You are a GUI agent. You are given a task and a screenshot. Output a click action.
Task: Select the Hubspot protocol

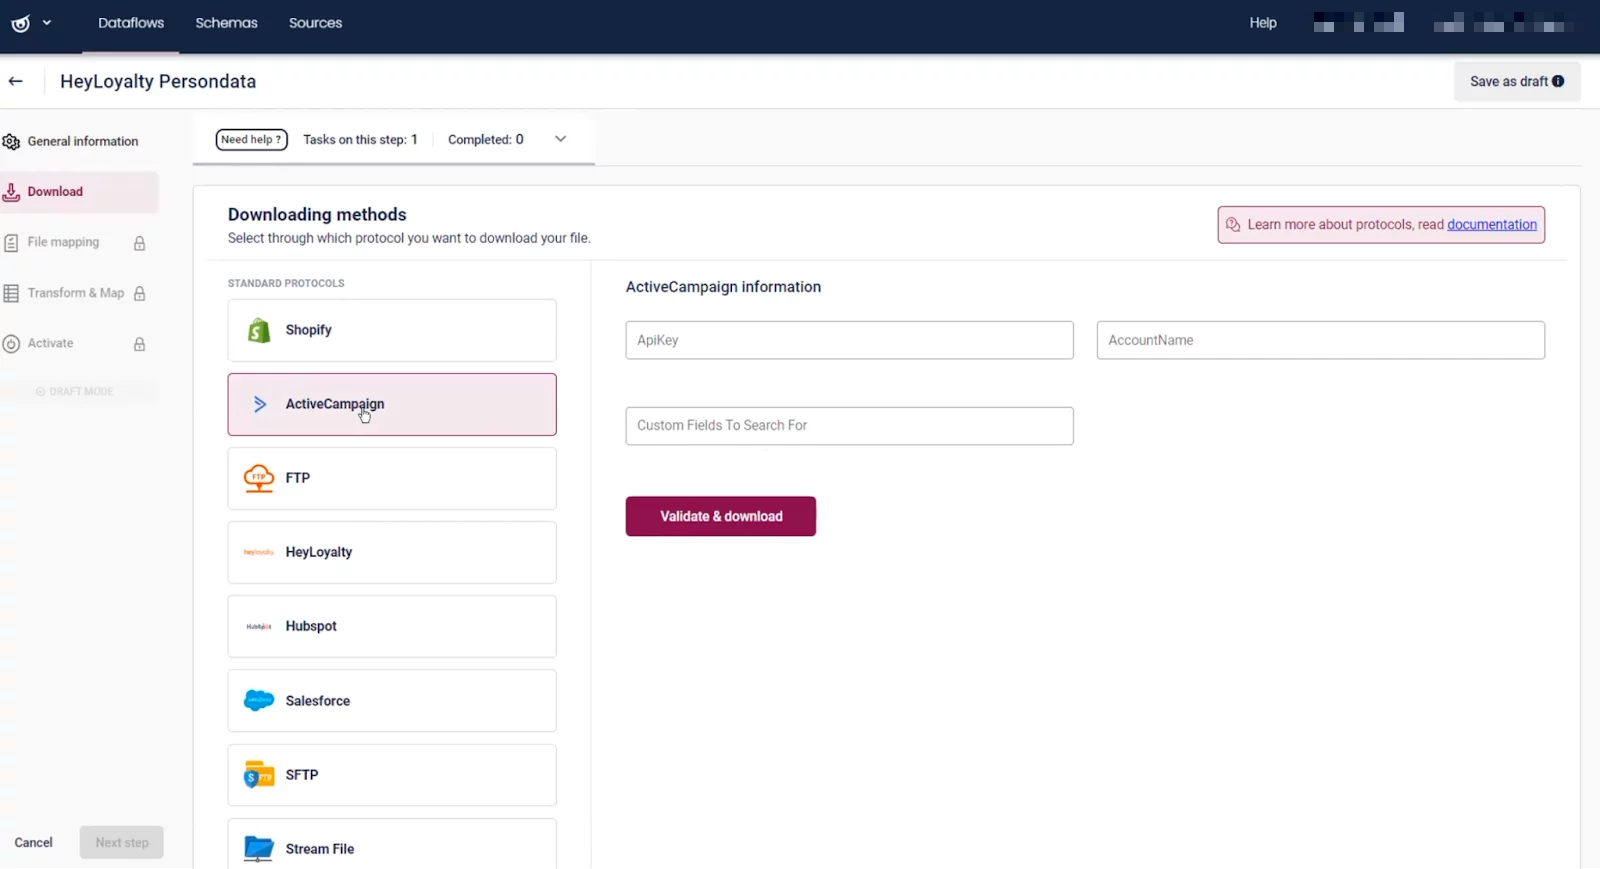(392, 626)
